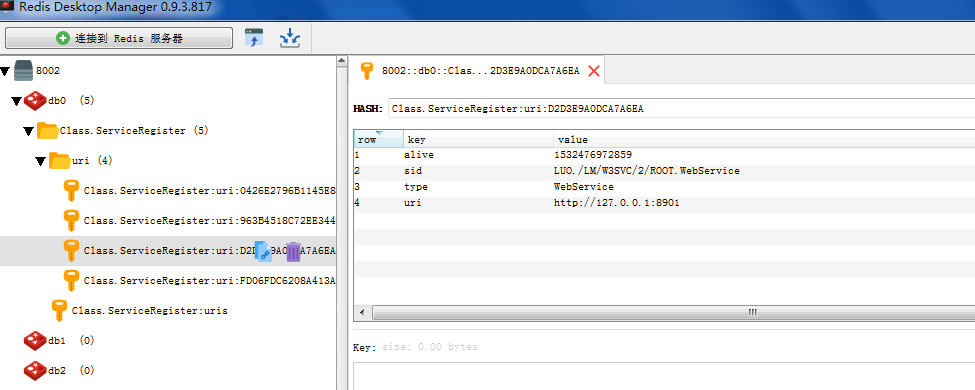Click the tree panel scroll up arrow
This screenshot has width=975, height=390.
[x=341, y=60]
